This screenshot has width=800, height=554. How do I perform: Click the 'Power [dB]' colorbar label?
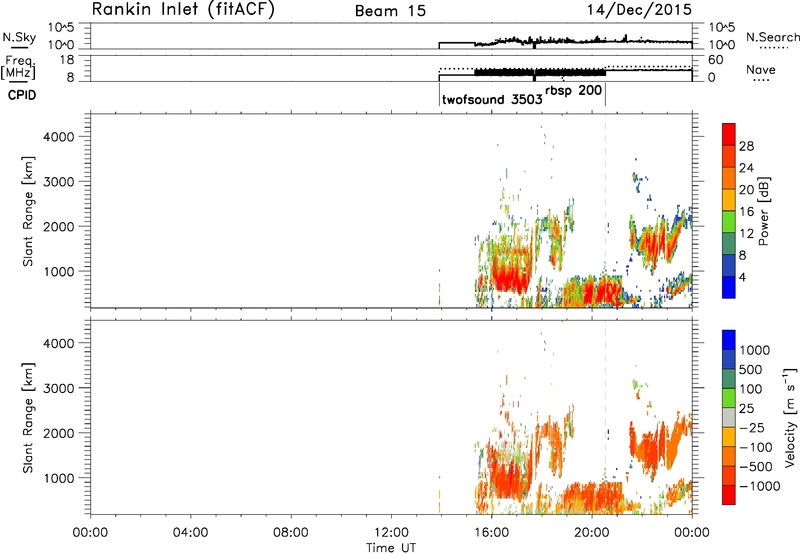(x=763, y=211)
